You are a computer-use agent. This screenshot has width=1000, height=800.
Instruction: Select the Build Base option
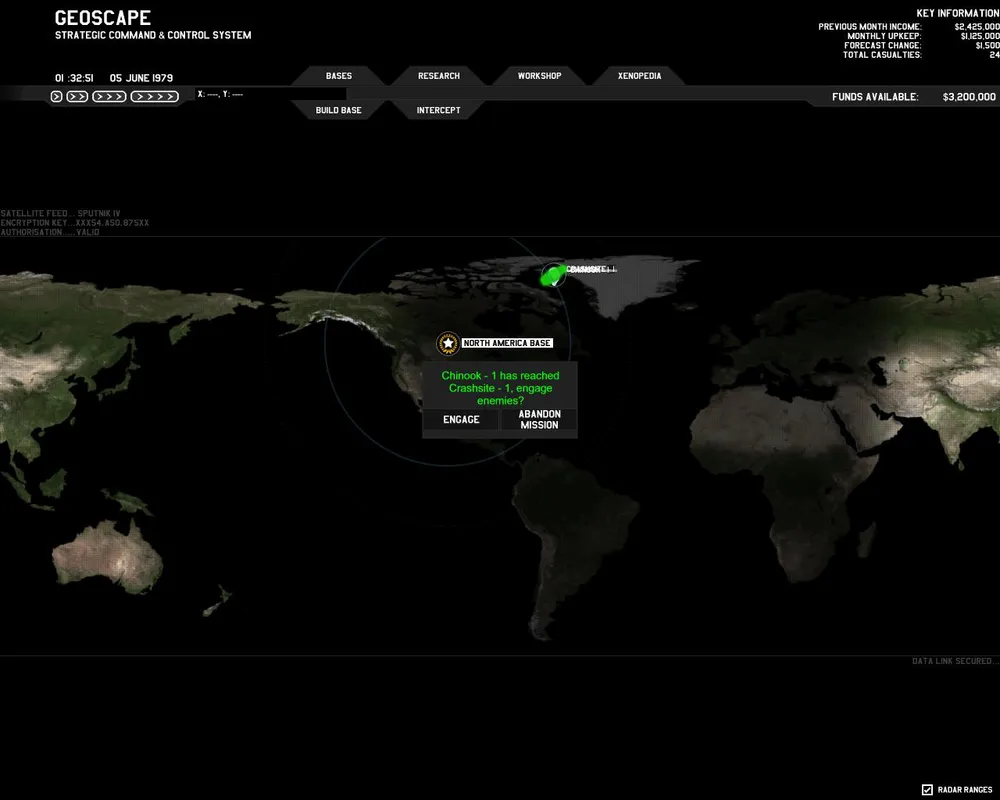339,110
